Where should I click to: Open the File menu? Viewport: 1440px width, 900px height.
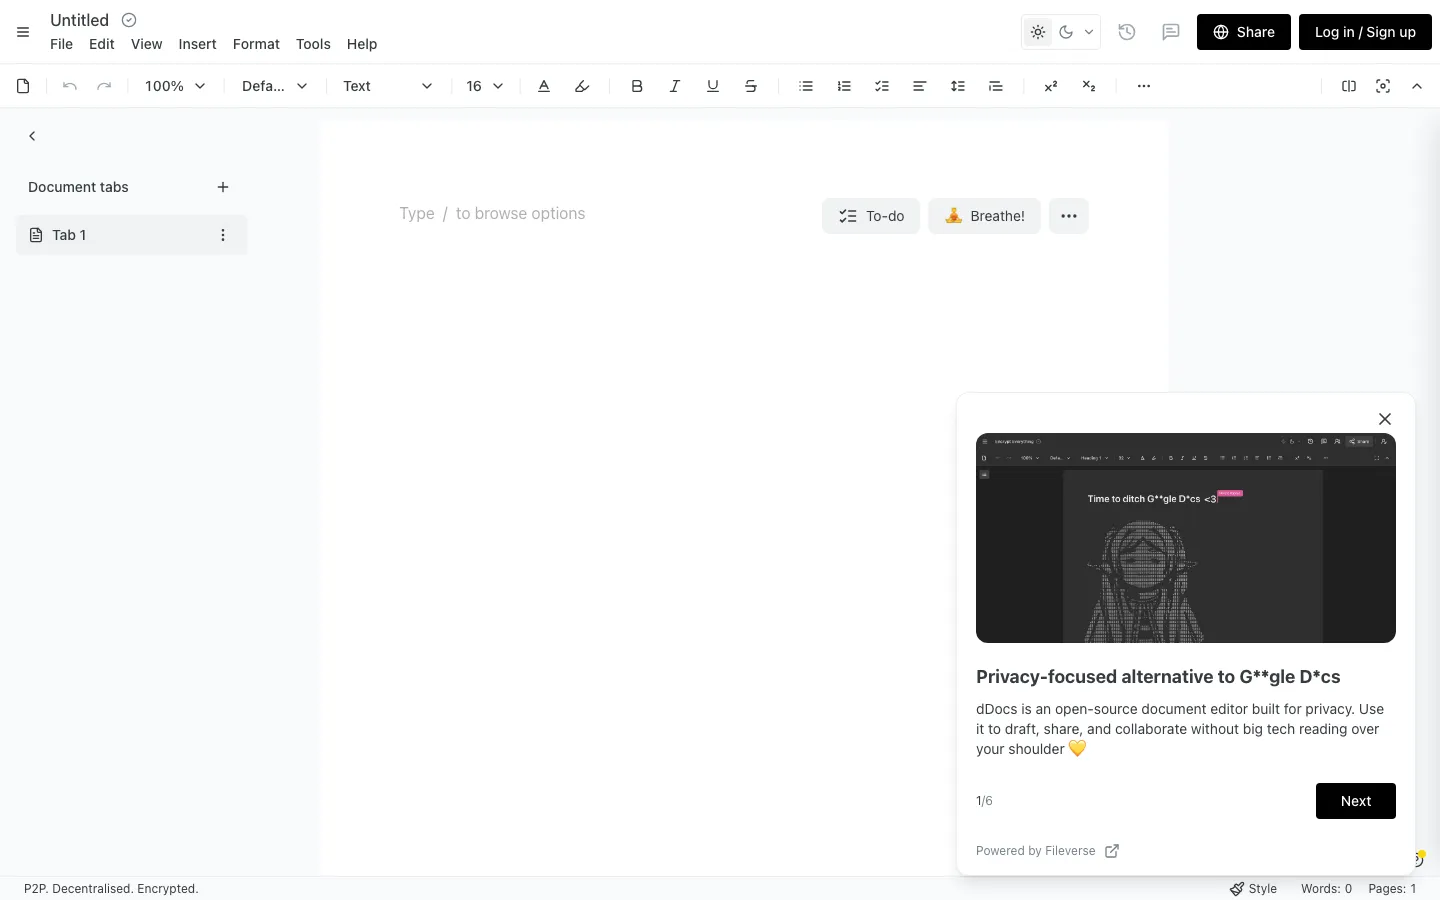(61, 44)
